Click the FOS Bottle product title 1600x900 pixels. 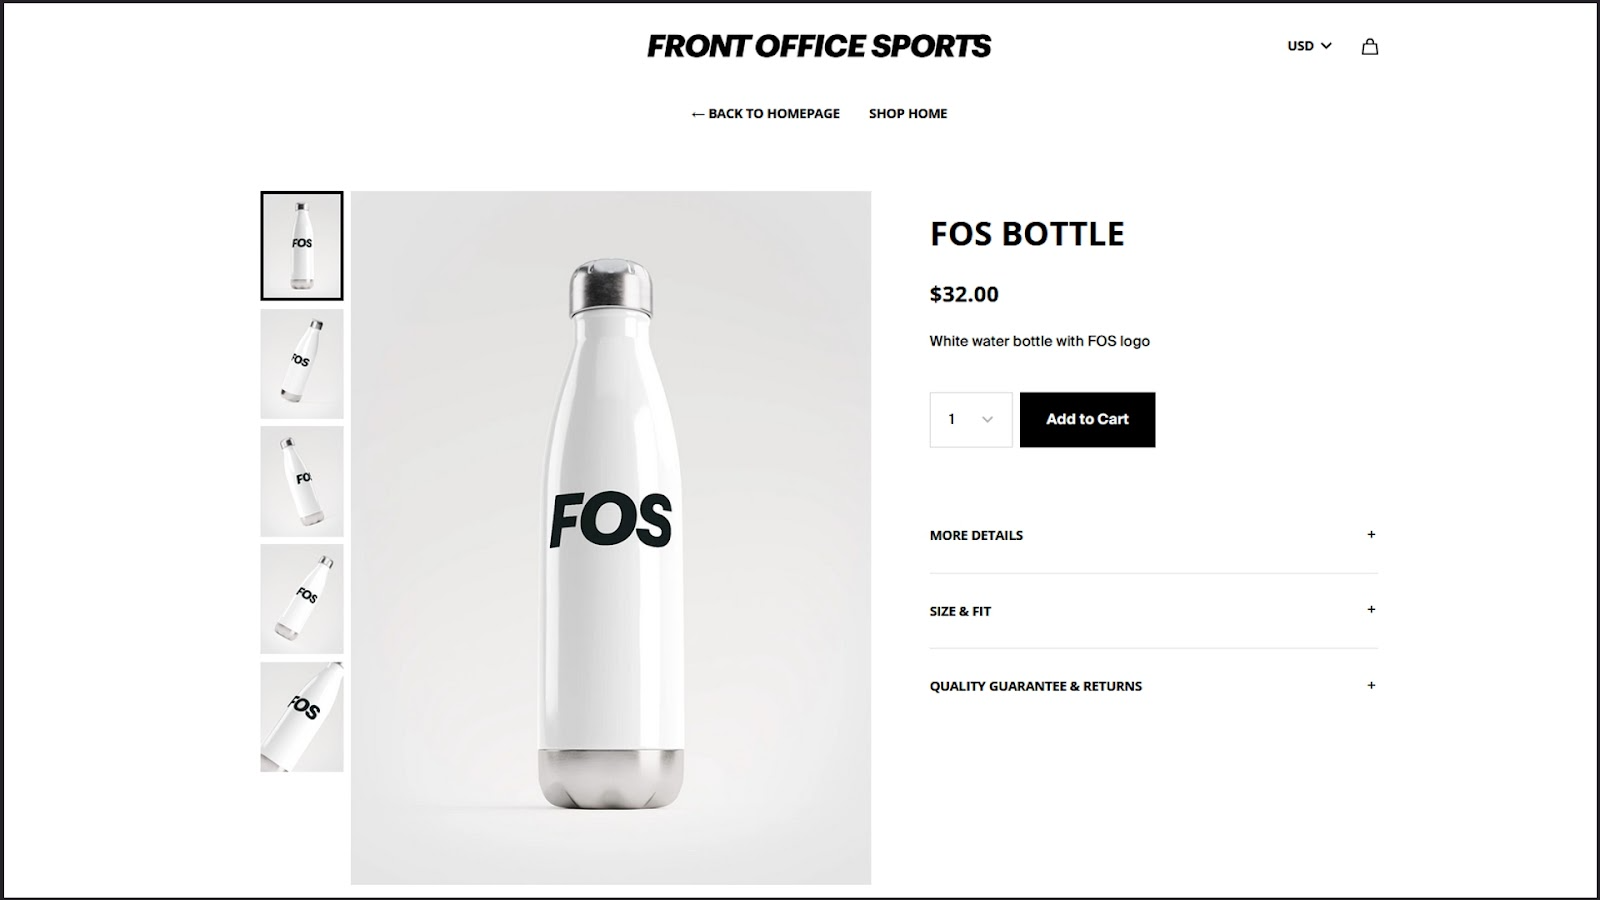[1027, 234]
